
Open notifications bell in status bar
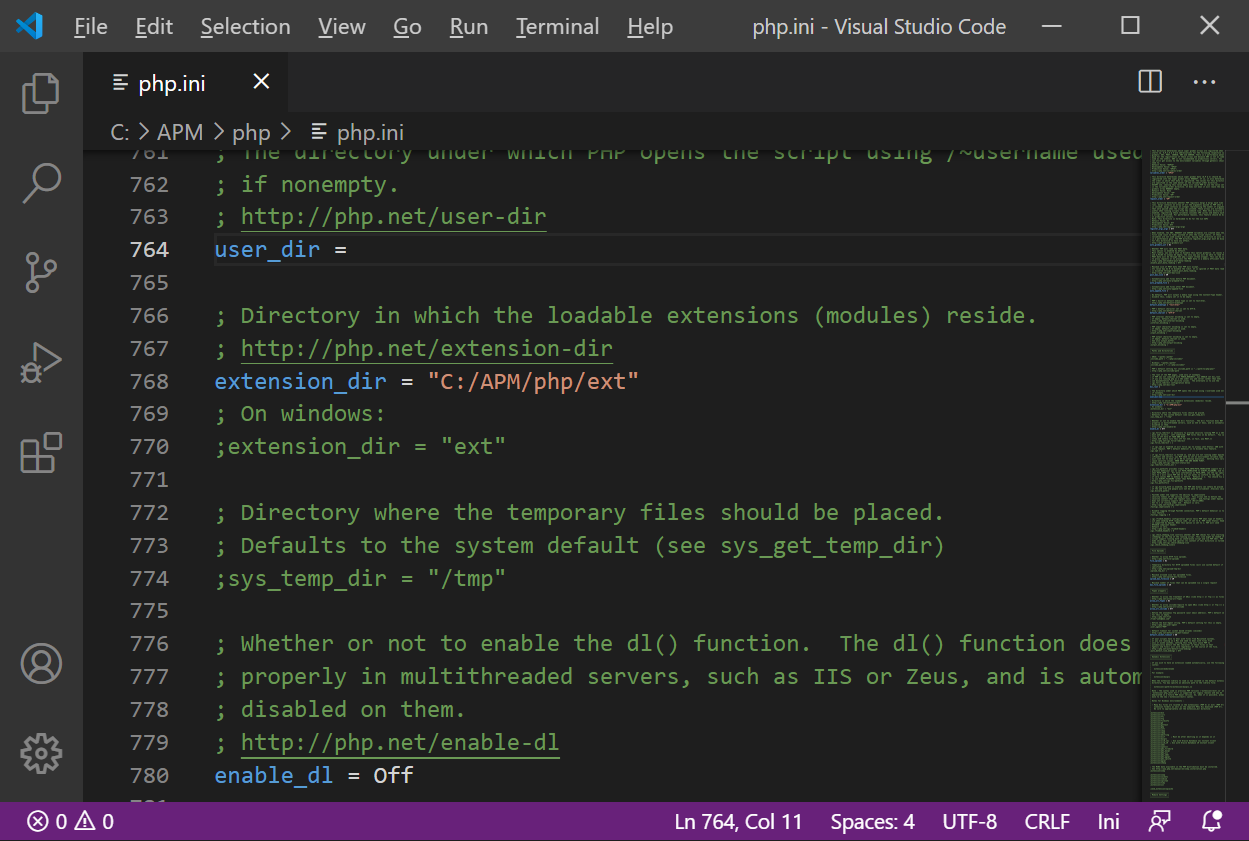pyautogui.click(x=1213, y=822)
